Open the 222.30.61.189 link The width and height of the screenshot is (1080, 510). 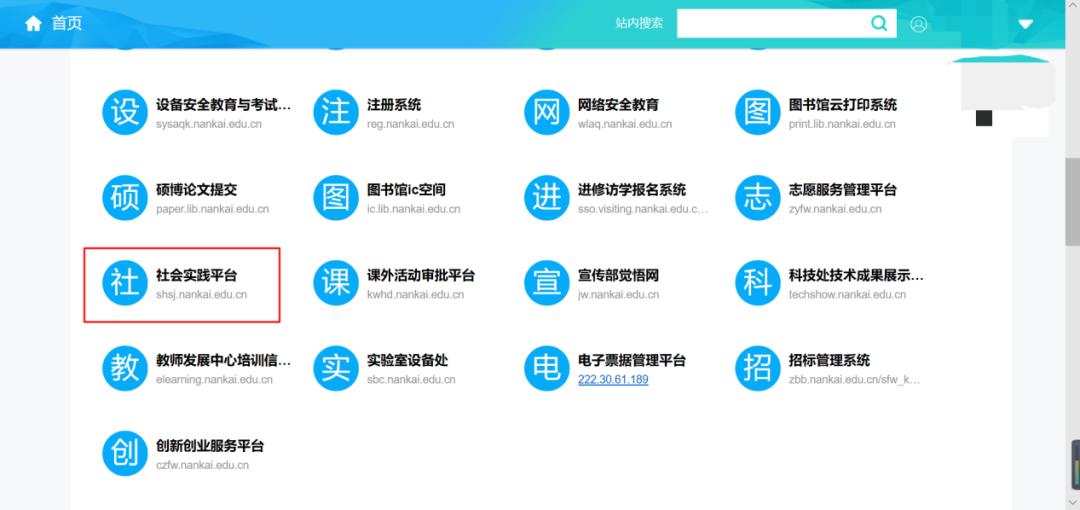613,380
